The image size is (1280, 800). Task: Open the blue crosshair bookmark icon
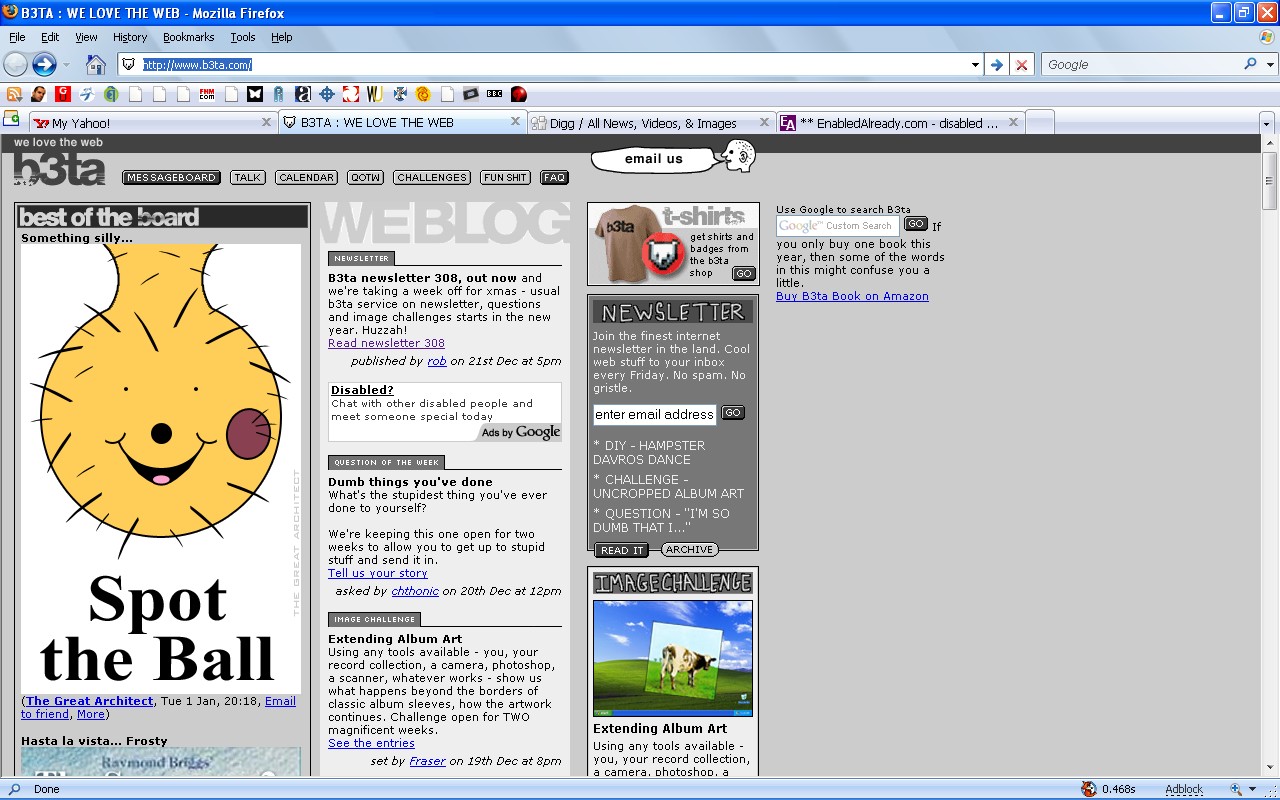coord(327,94)
